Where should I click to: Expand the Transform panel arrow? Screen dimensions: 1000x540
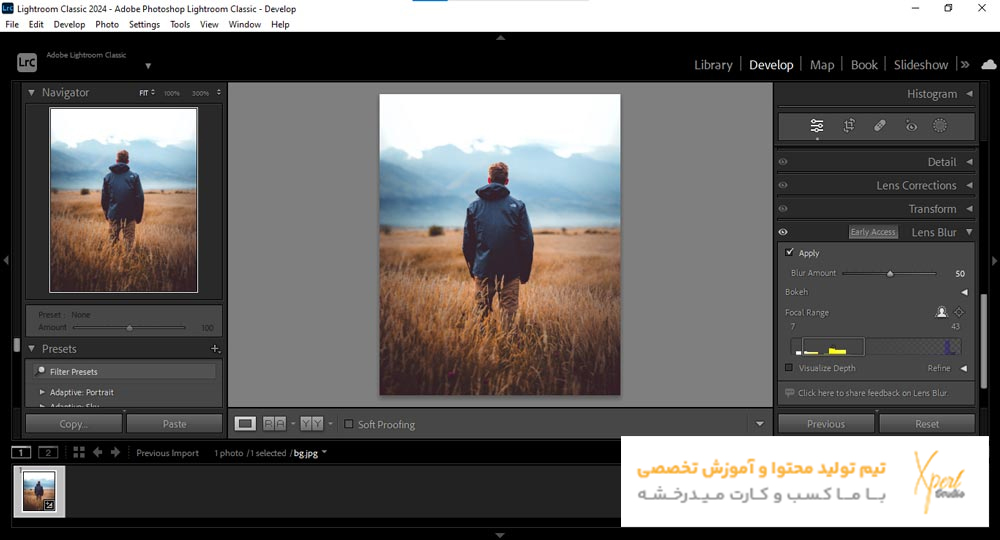click(969, 208)
